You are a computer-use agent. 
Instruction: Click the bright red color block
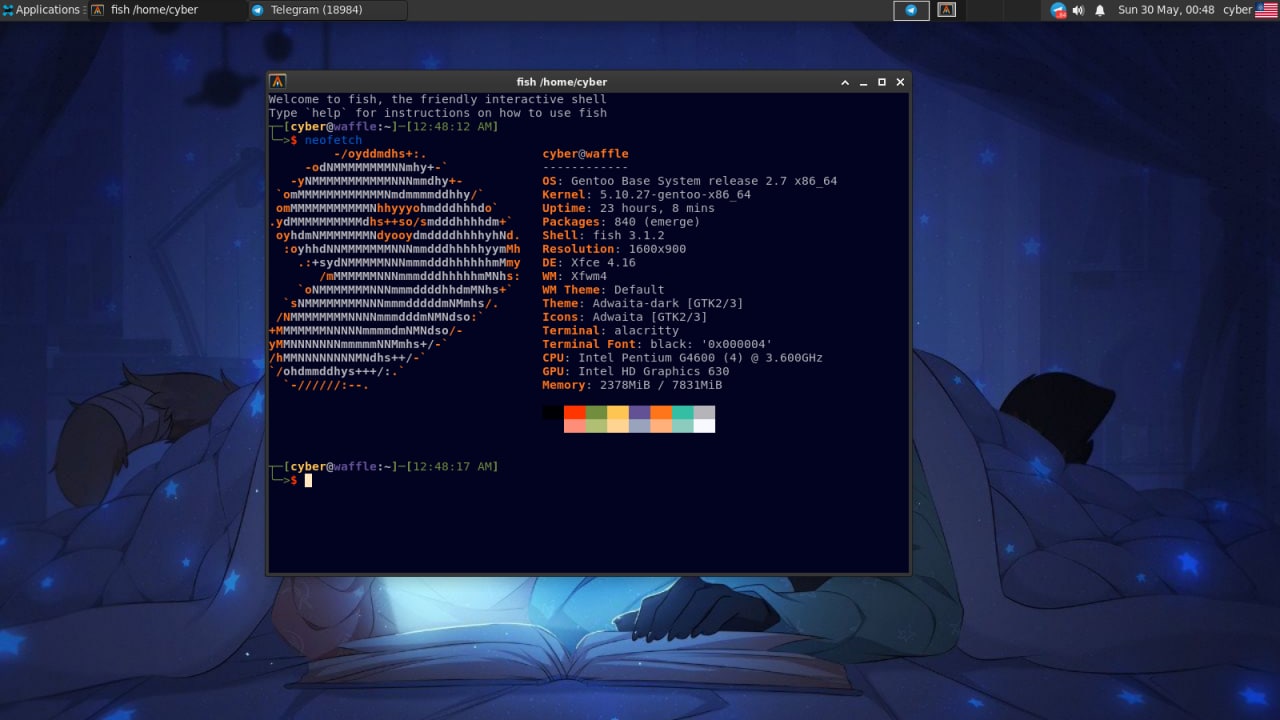pyautogui.click(x=574, y=412)
